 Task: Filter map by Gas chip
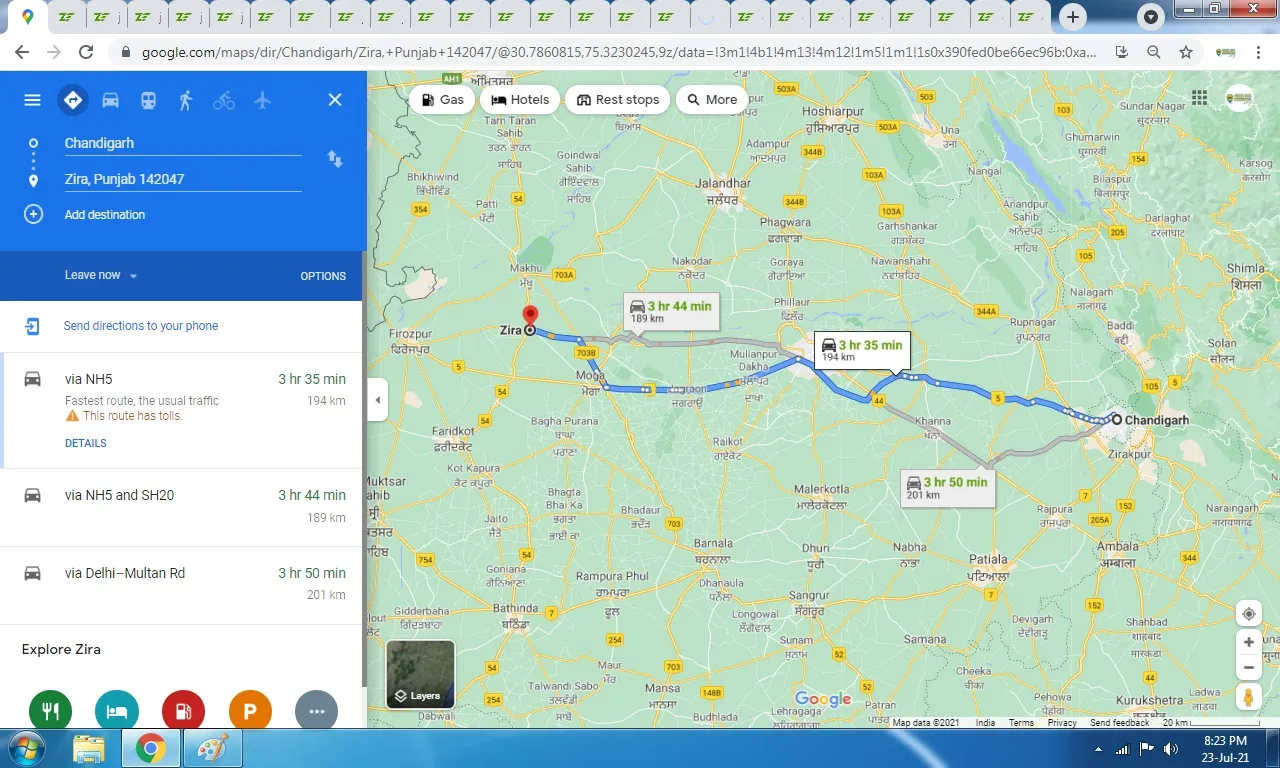pos(442,99)
